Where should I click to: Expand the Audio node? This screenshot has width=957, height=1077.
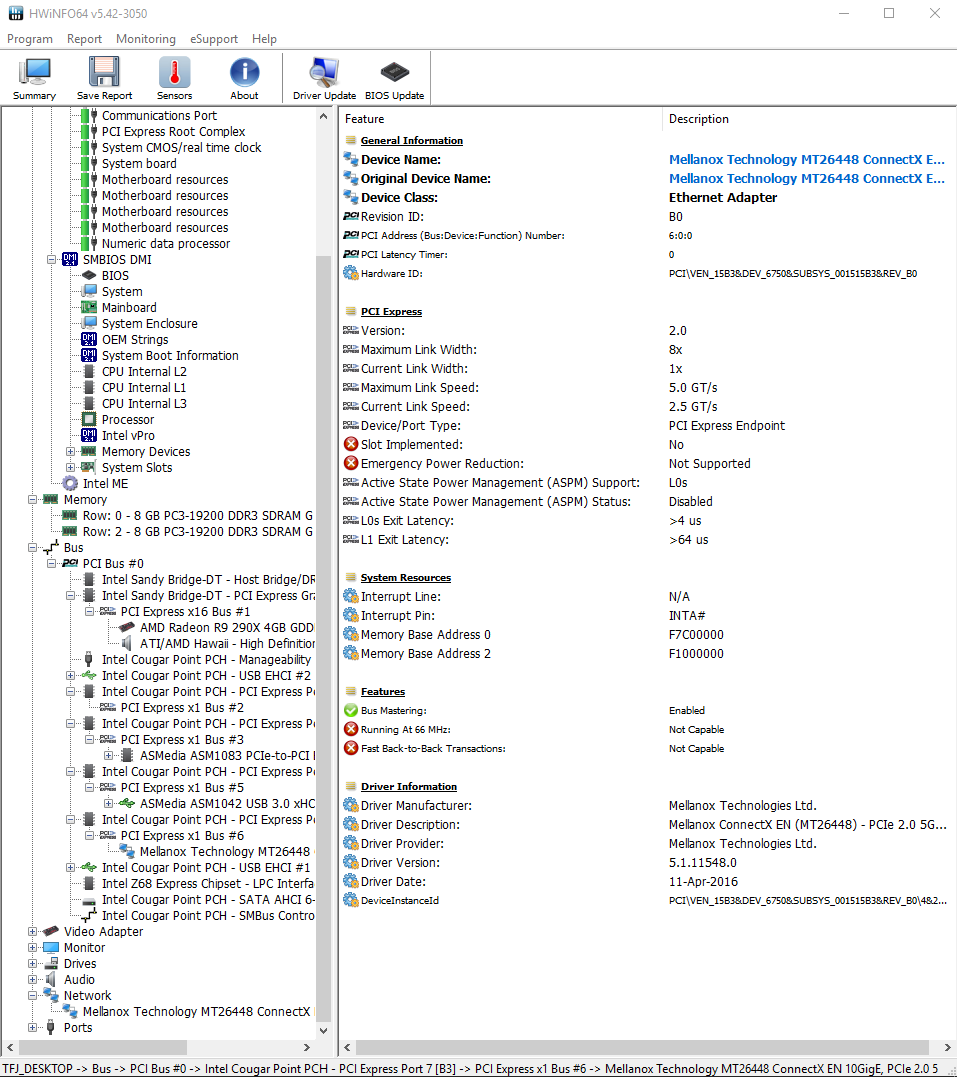pyautogui.click(x=32, y=980)
